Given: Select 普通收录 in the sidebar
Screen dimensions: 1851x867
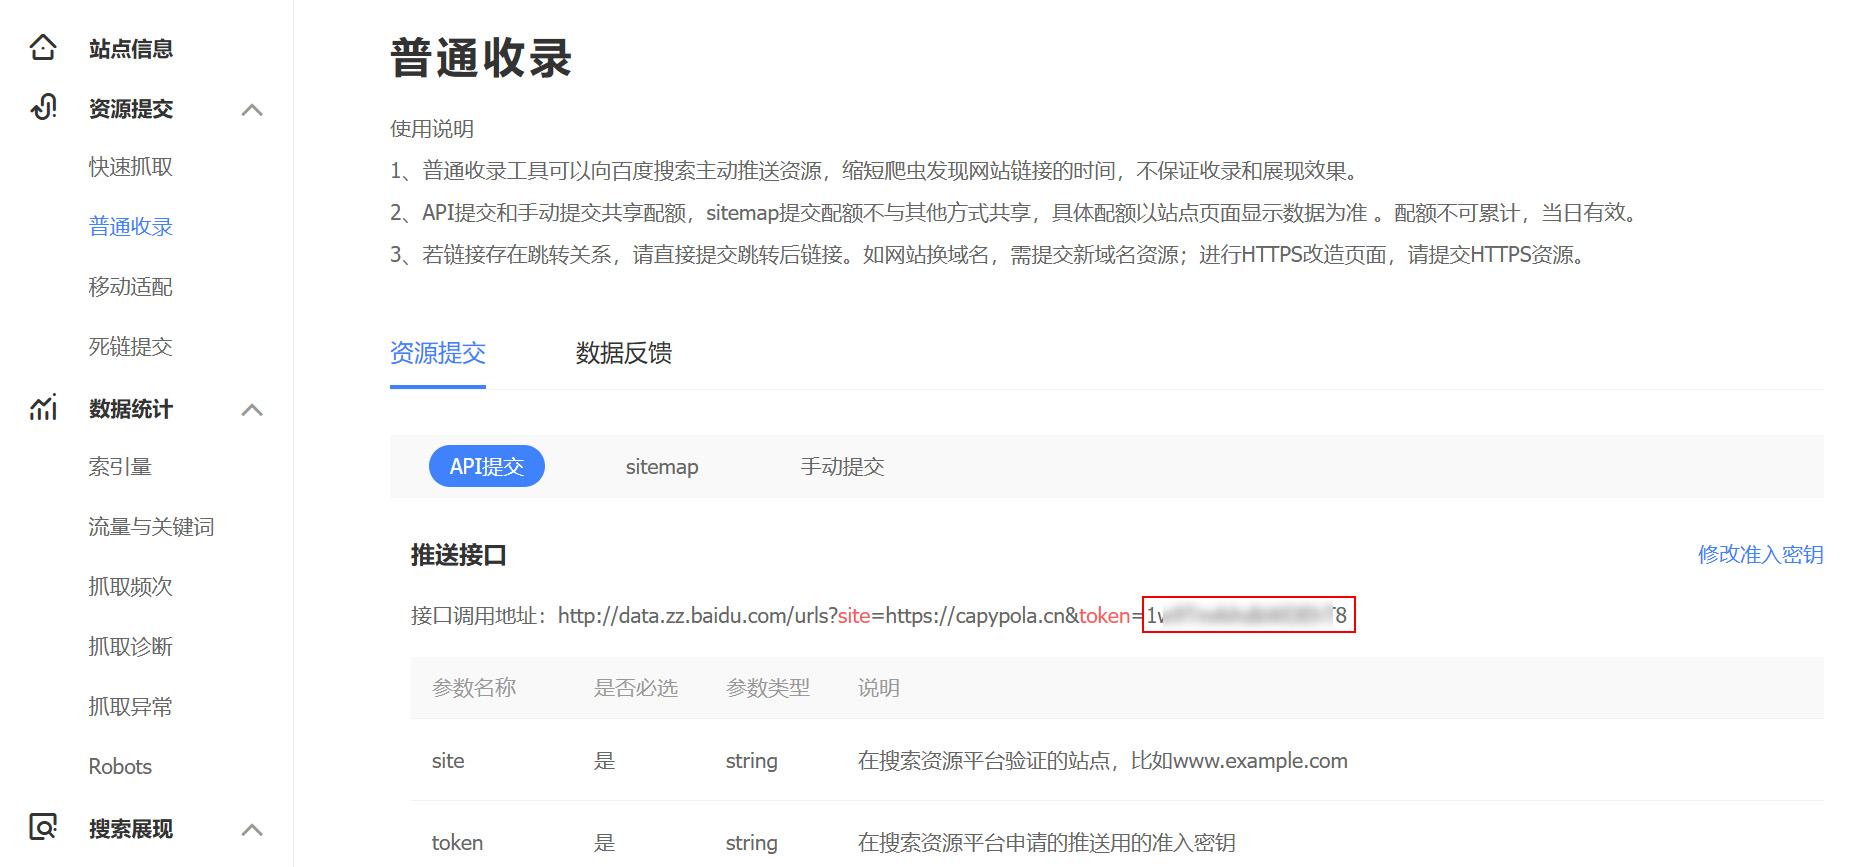Looking at the screenshot, I should (x=130, y=227).
